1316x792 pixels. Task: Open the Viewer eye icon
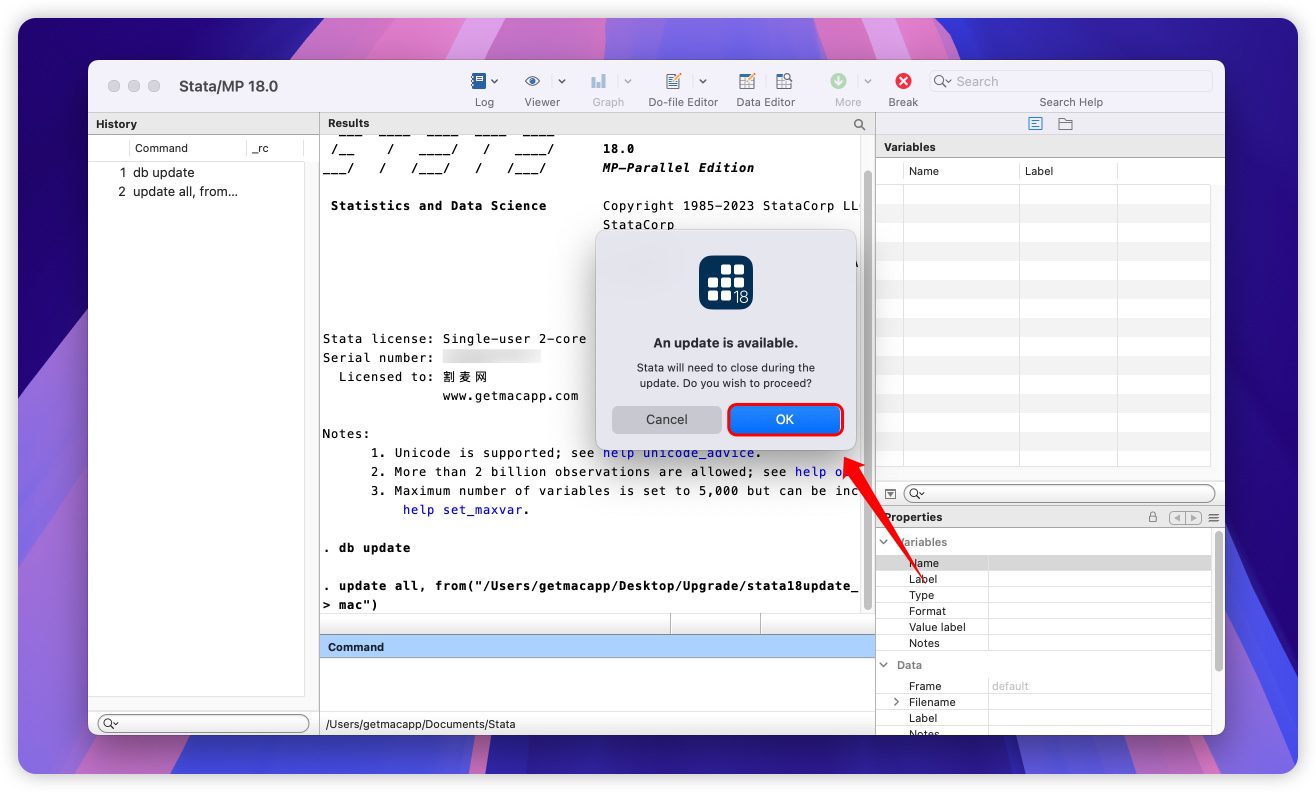click(533, 81)
